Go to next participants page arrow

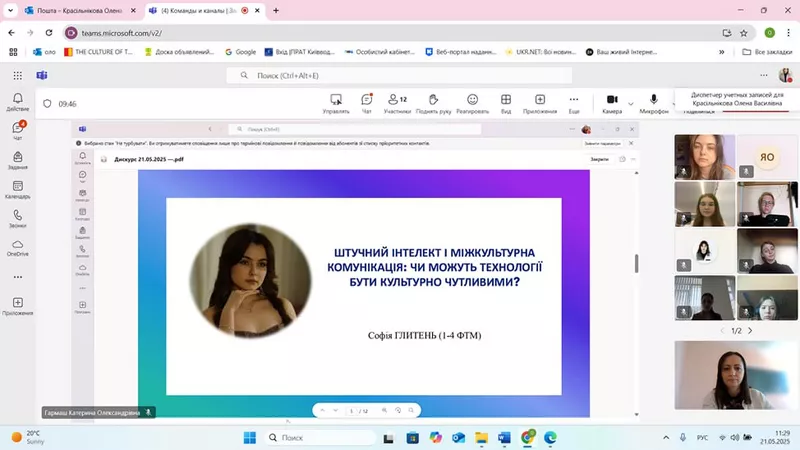tap(750, 331)
